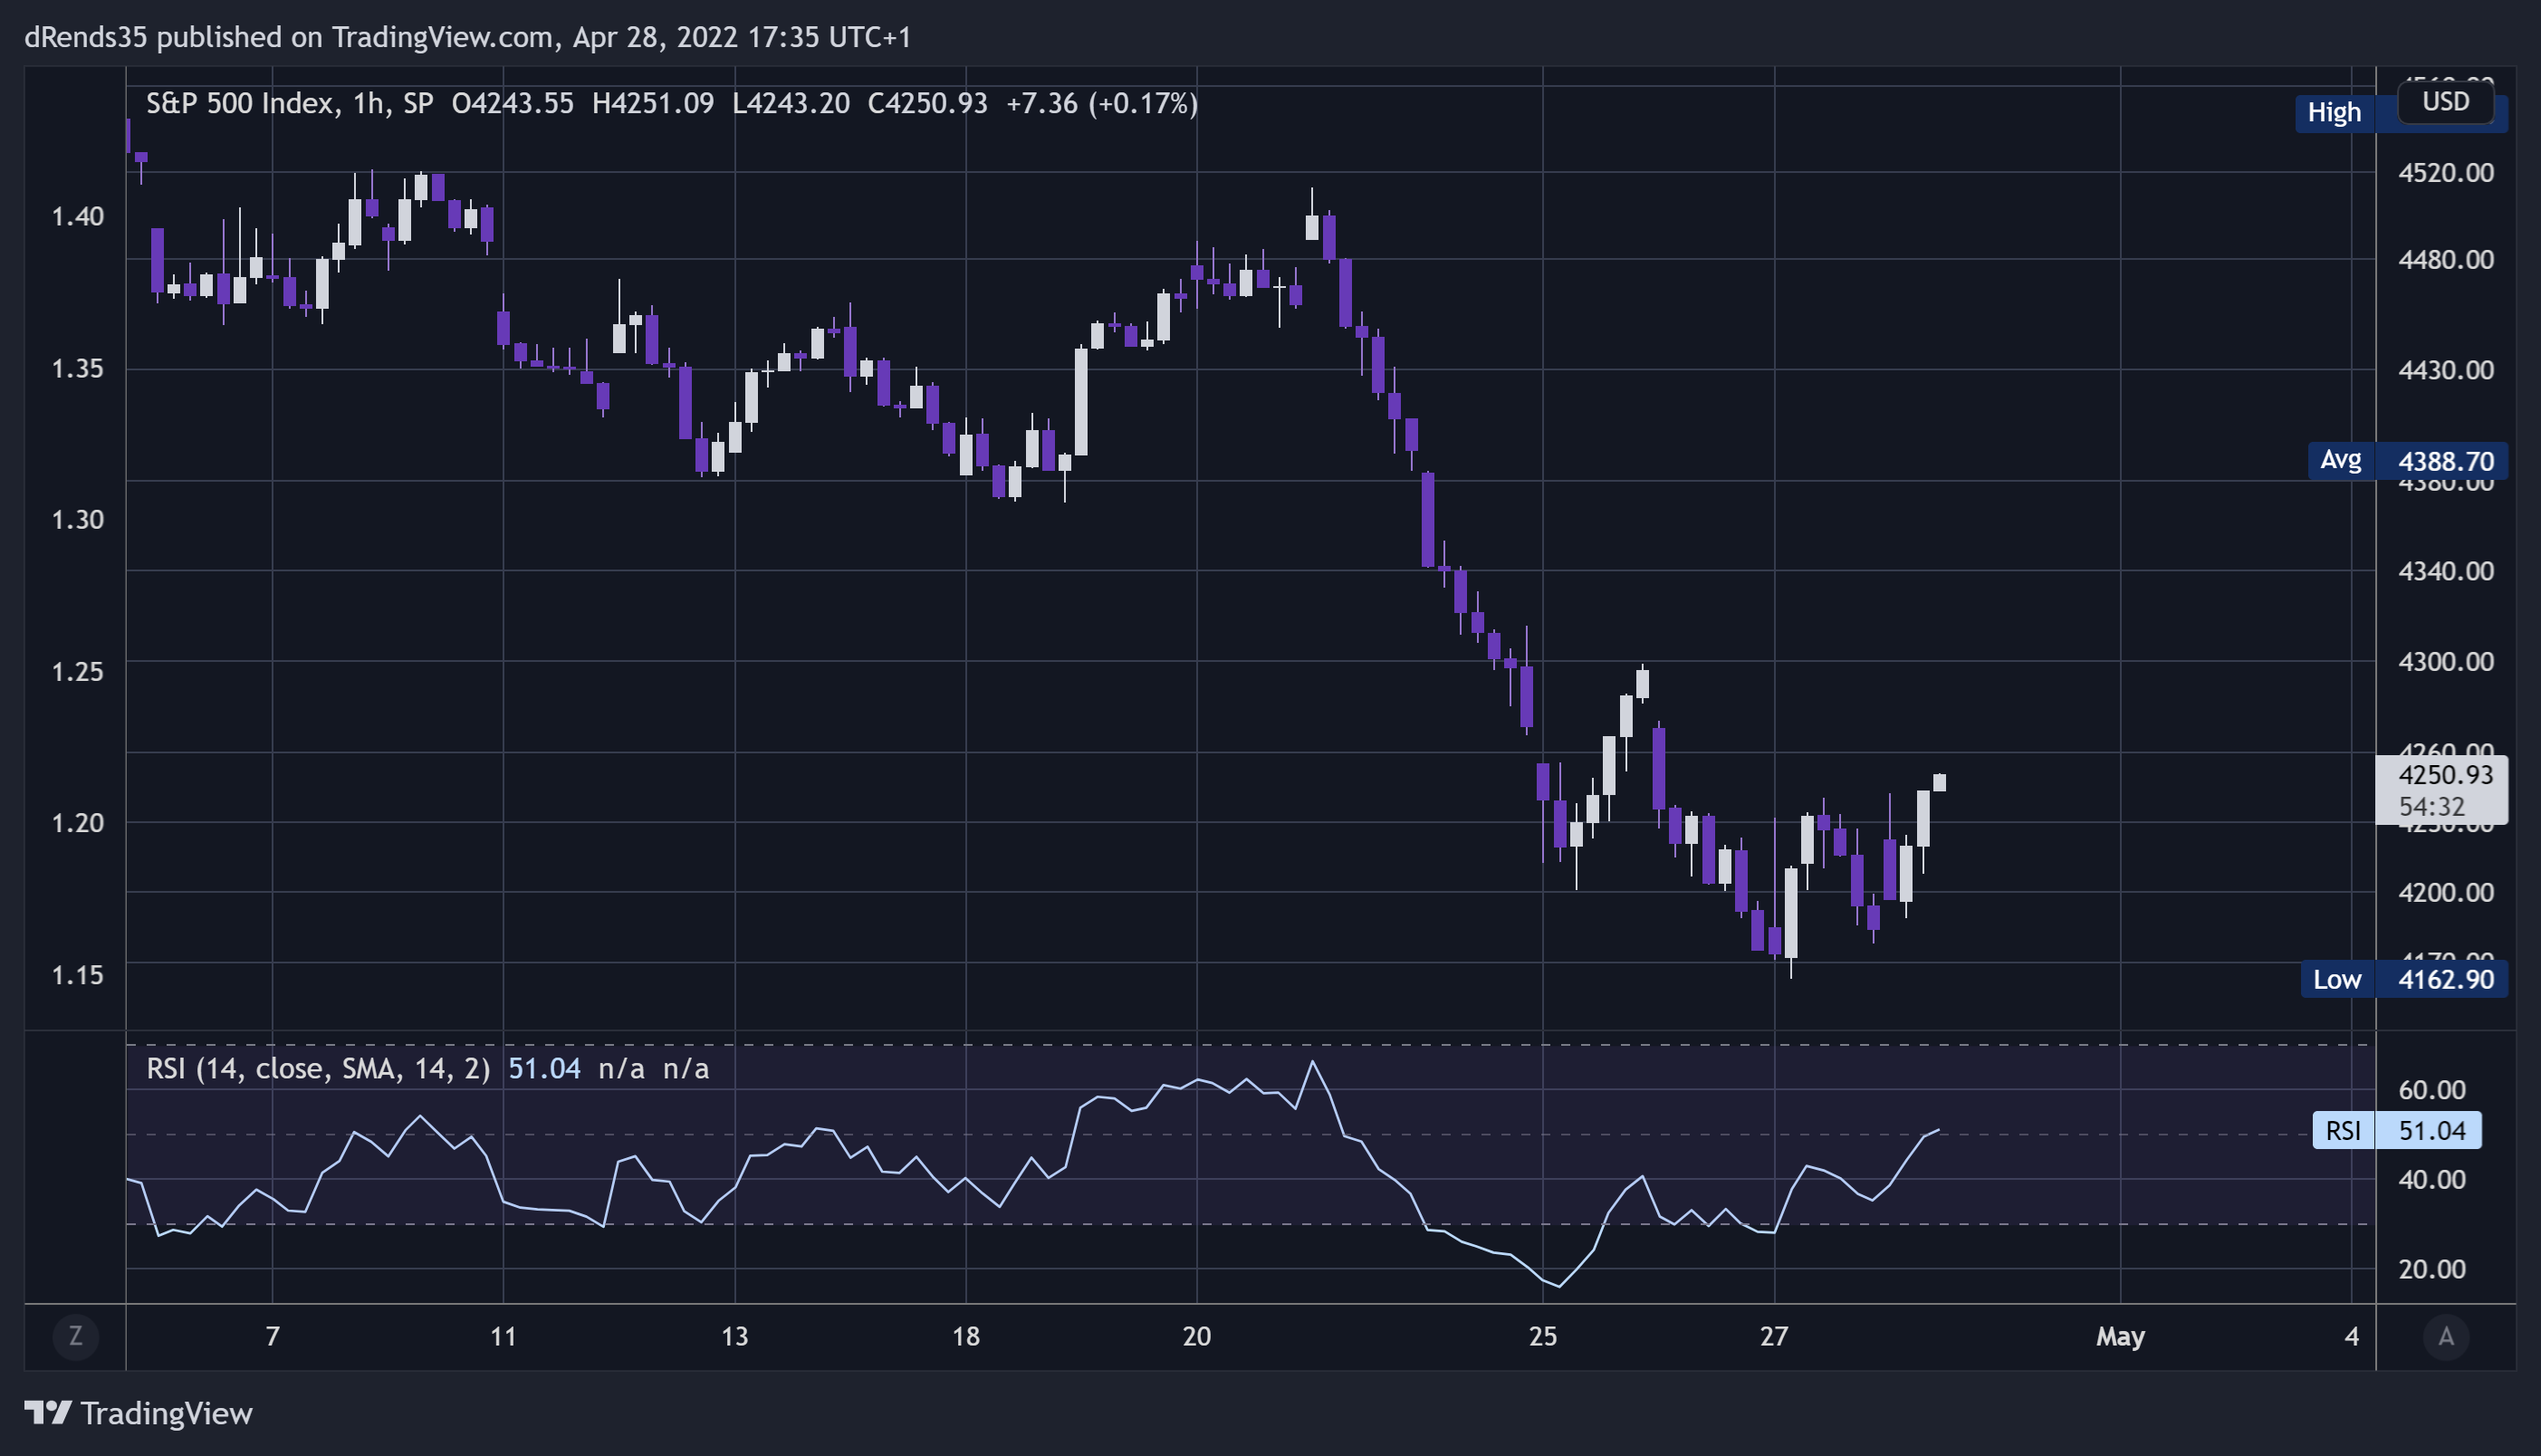
Task: Click the date label 27 on time axis
Action: [x=1774, y=1337]
